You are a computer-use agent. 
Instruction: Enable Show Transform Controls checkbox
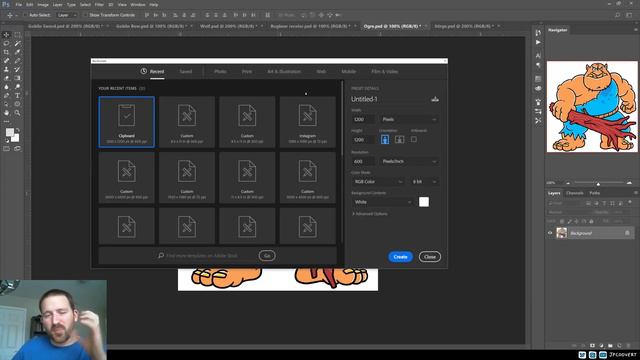coord(85,15)
